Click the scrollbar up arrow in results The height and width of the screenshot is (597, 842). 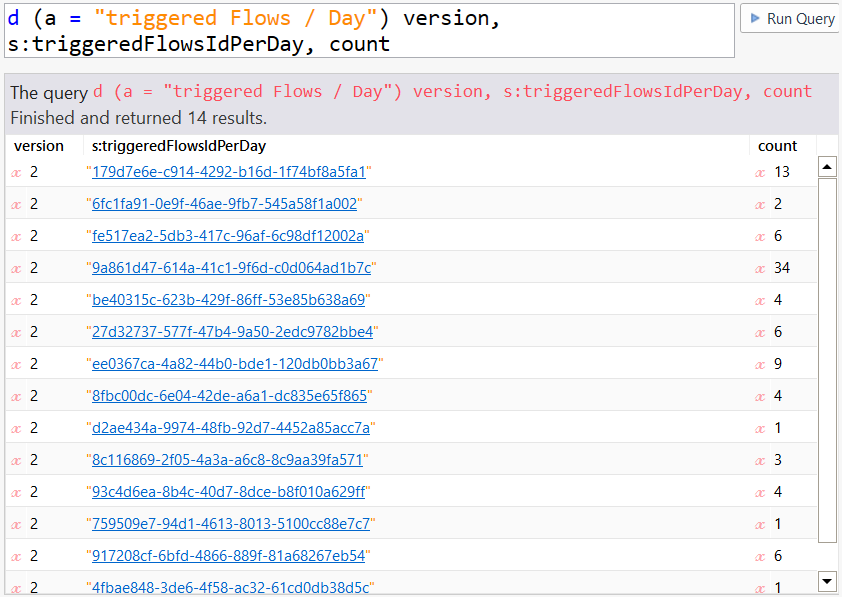point(827,167)
